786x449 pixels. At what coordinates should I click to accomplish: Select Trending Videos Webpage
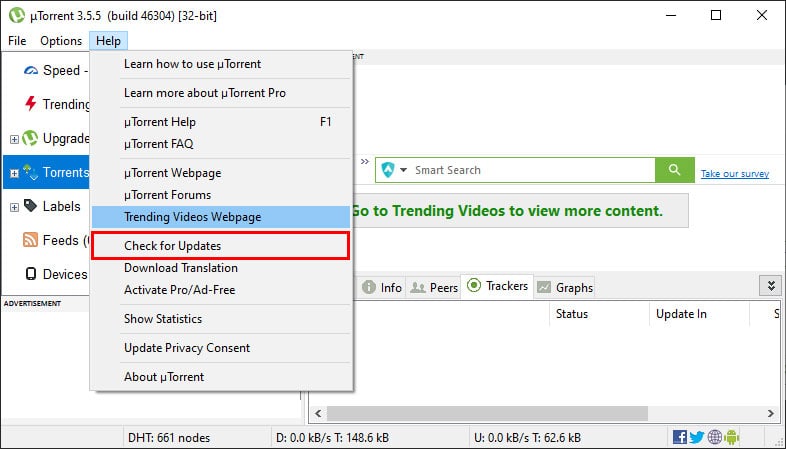click(221, 217)
